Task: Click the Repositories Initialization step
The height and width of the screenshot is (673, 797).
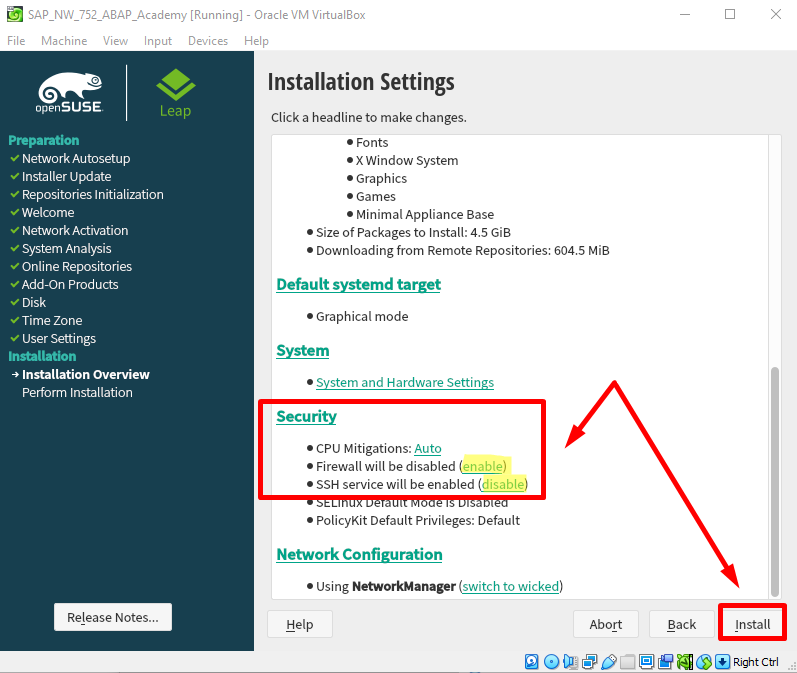Action: pos(93,194)
